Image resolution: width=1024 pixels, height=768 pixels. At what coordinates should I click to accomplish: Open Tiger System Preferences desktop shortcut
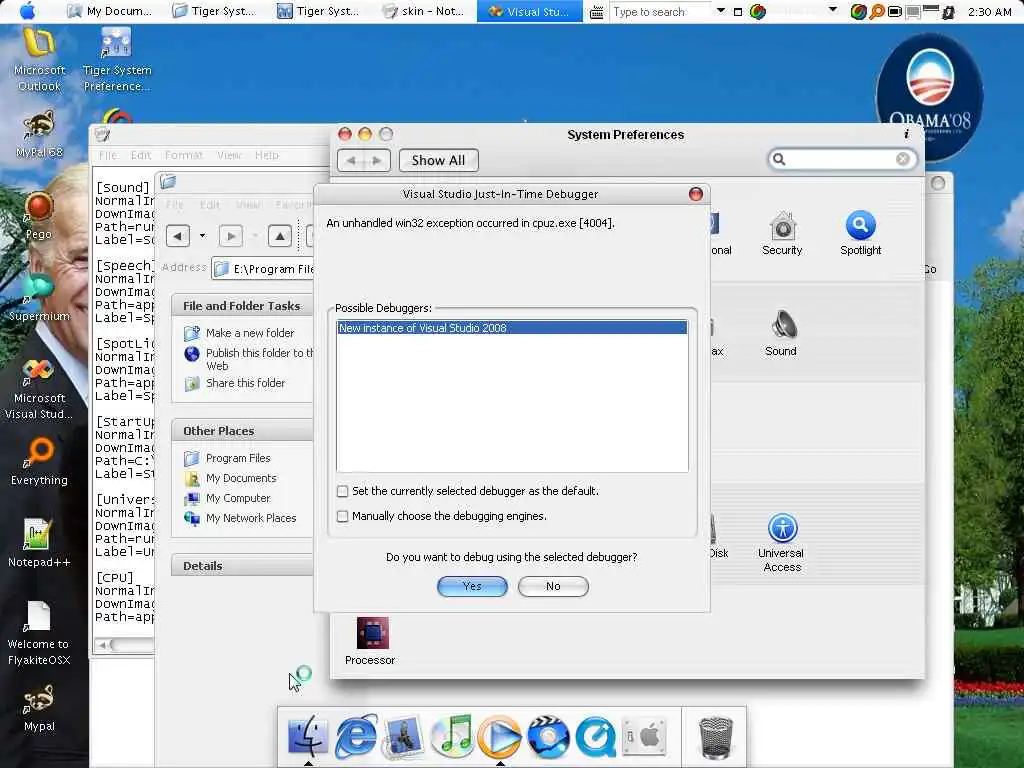117,60
